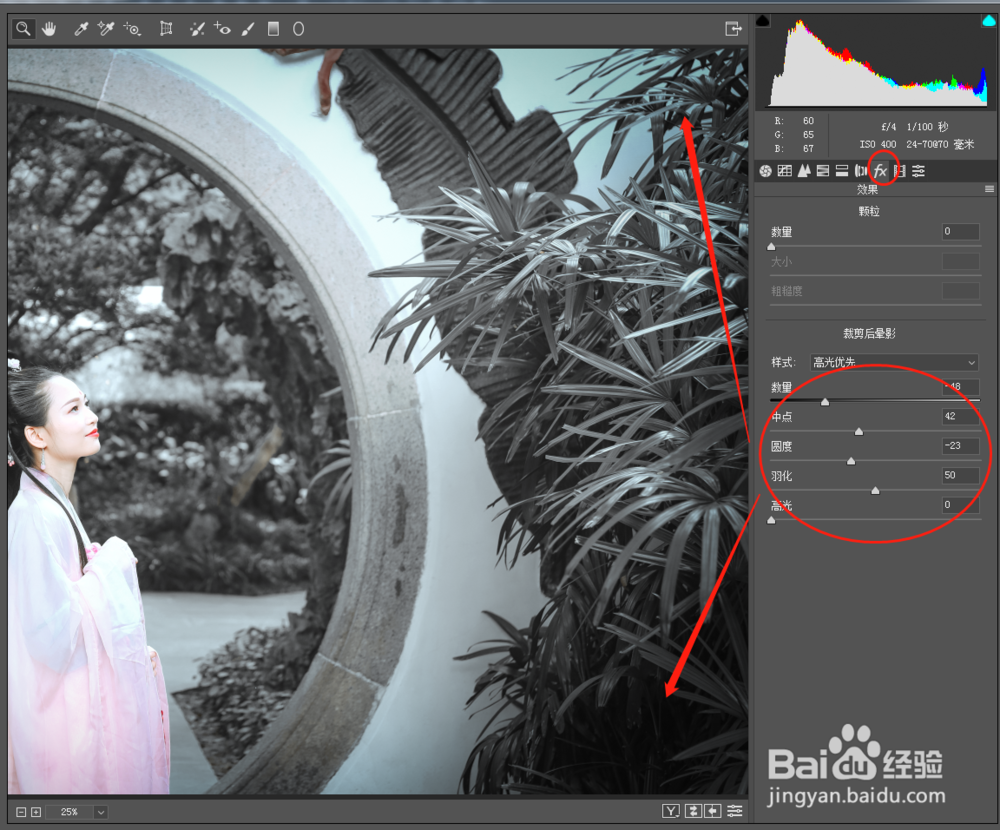Cycle before/after view Y button
The height and width of the screenshot is (830, 1000).
coord(670,811)
